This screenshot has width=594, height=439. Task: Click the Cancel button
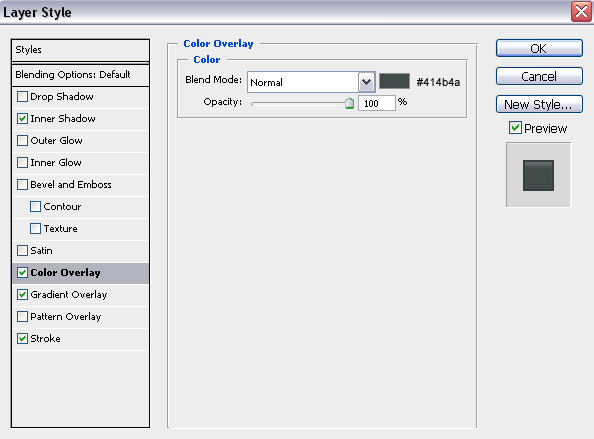(539, 77)
